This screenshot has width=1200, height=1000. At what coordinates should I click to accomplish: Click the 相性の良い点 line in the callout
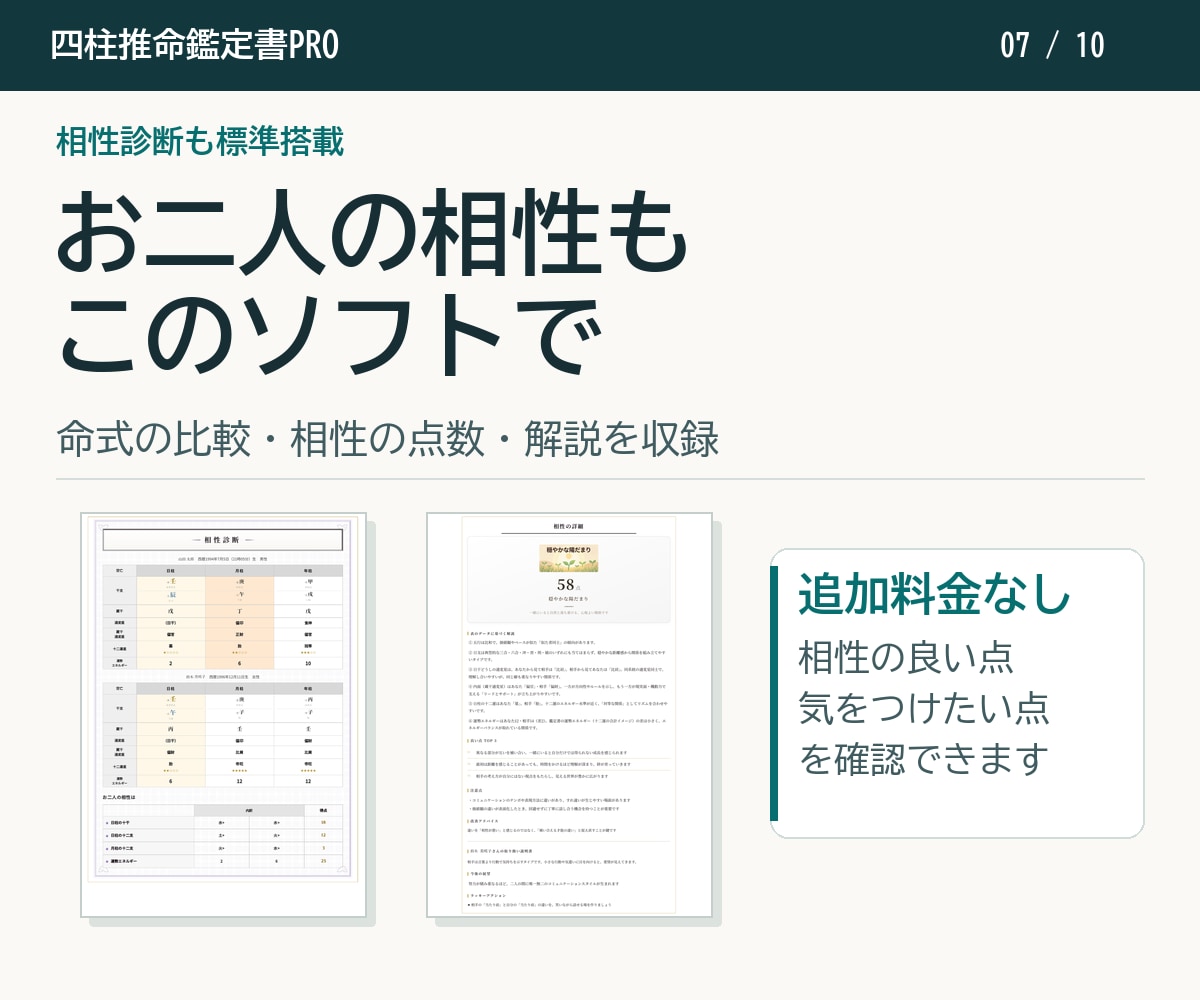pos(907,658)
